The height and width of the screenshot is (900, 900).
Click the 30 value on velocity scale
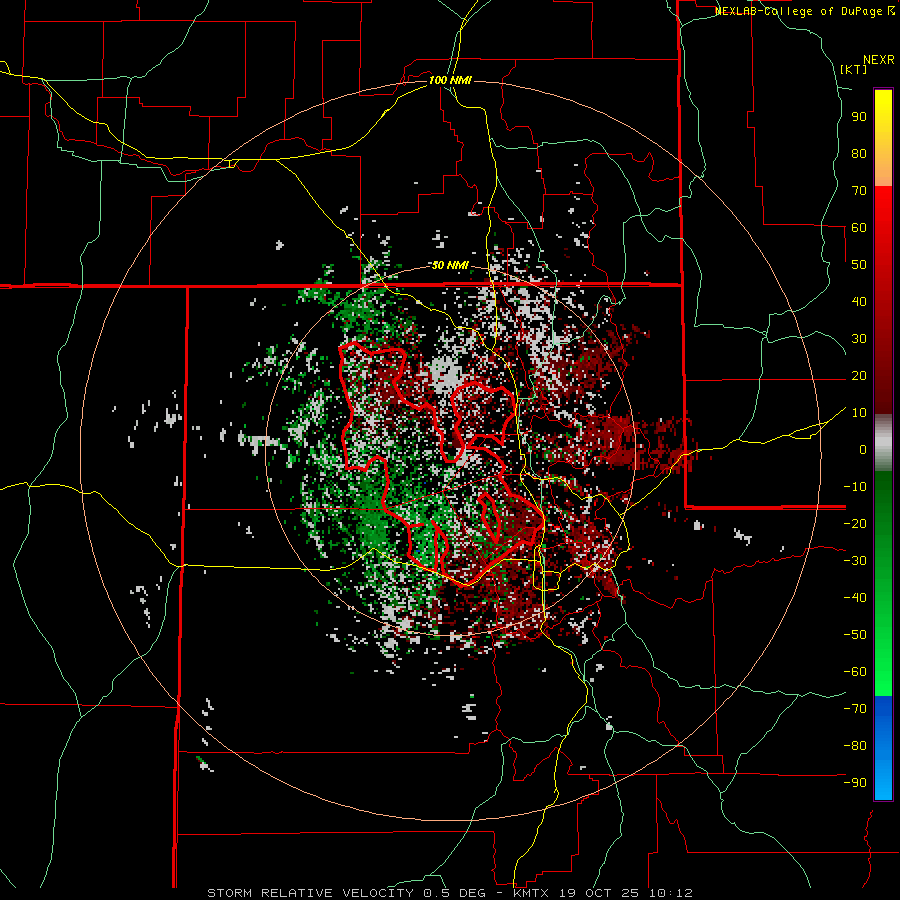(859, 339)
